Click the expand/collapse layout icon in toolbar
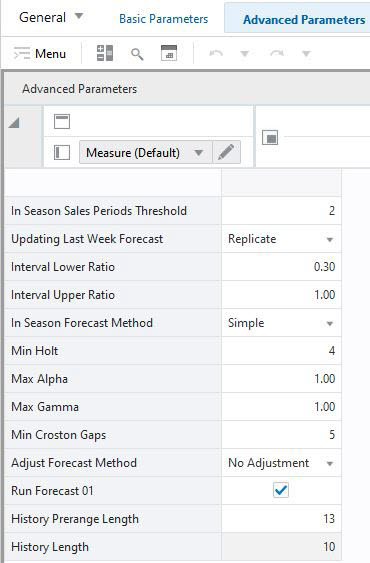Viewport: 370px width, 563px height. 105,53
